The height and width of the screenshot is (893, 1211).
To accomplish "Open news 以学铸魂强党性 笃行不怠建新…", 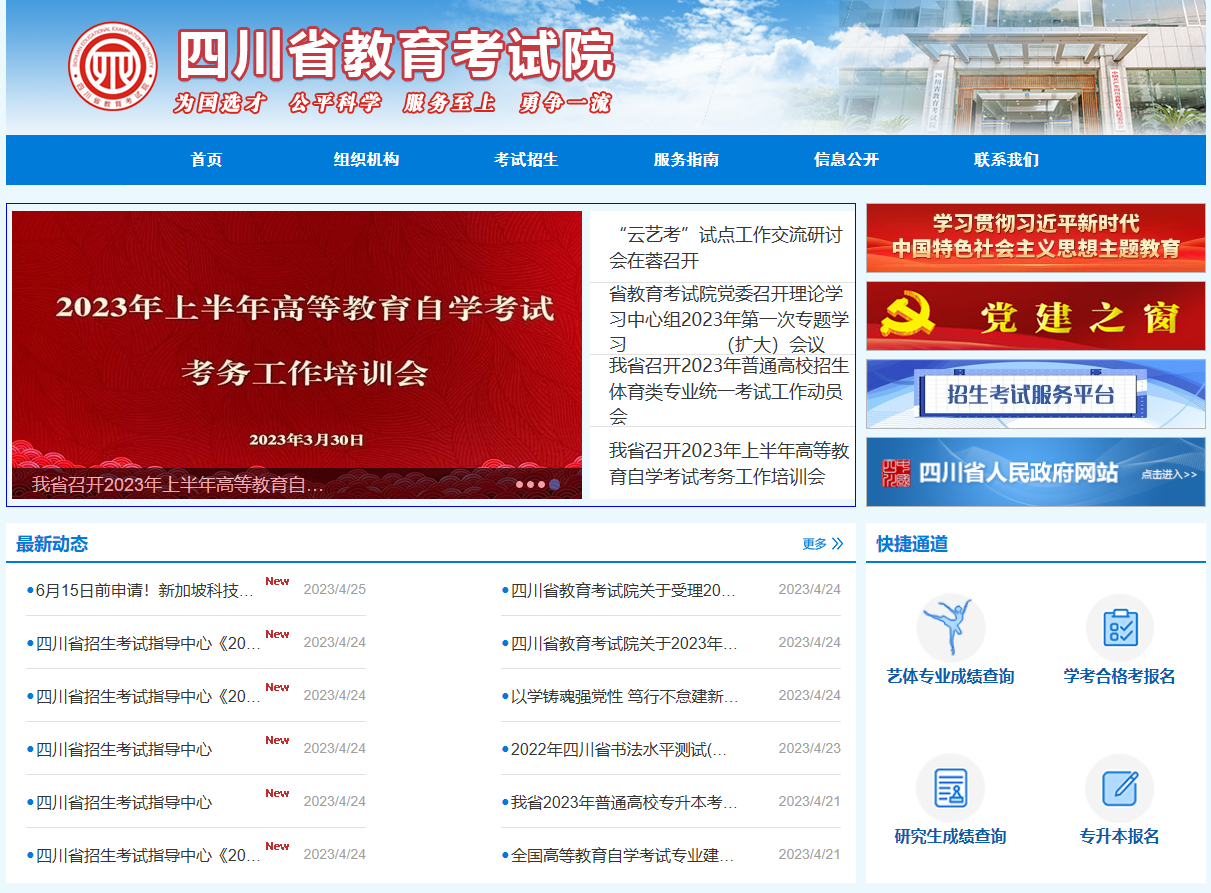I will (x=624, y=696).
